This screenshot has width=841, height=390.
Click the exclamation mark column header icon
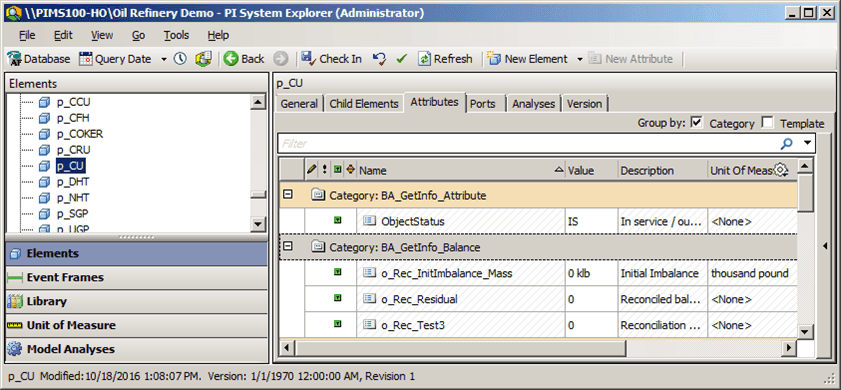325,170
